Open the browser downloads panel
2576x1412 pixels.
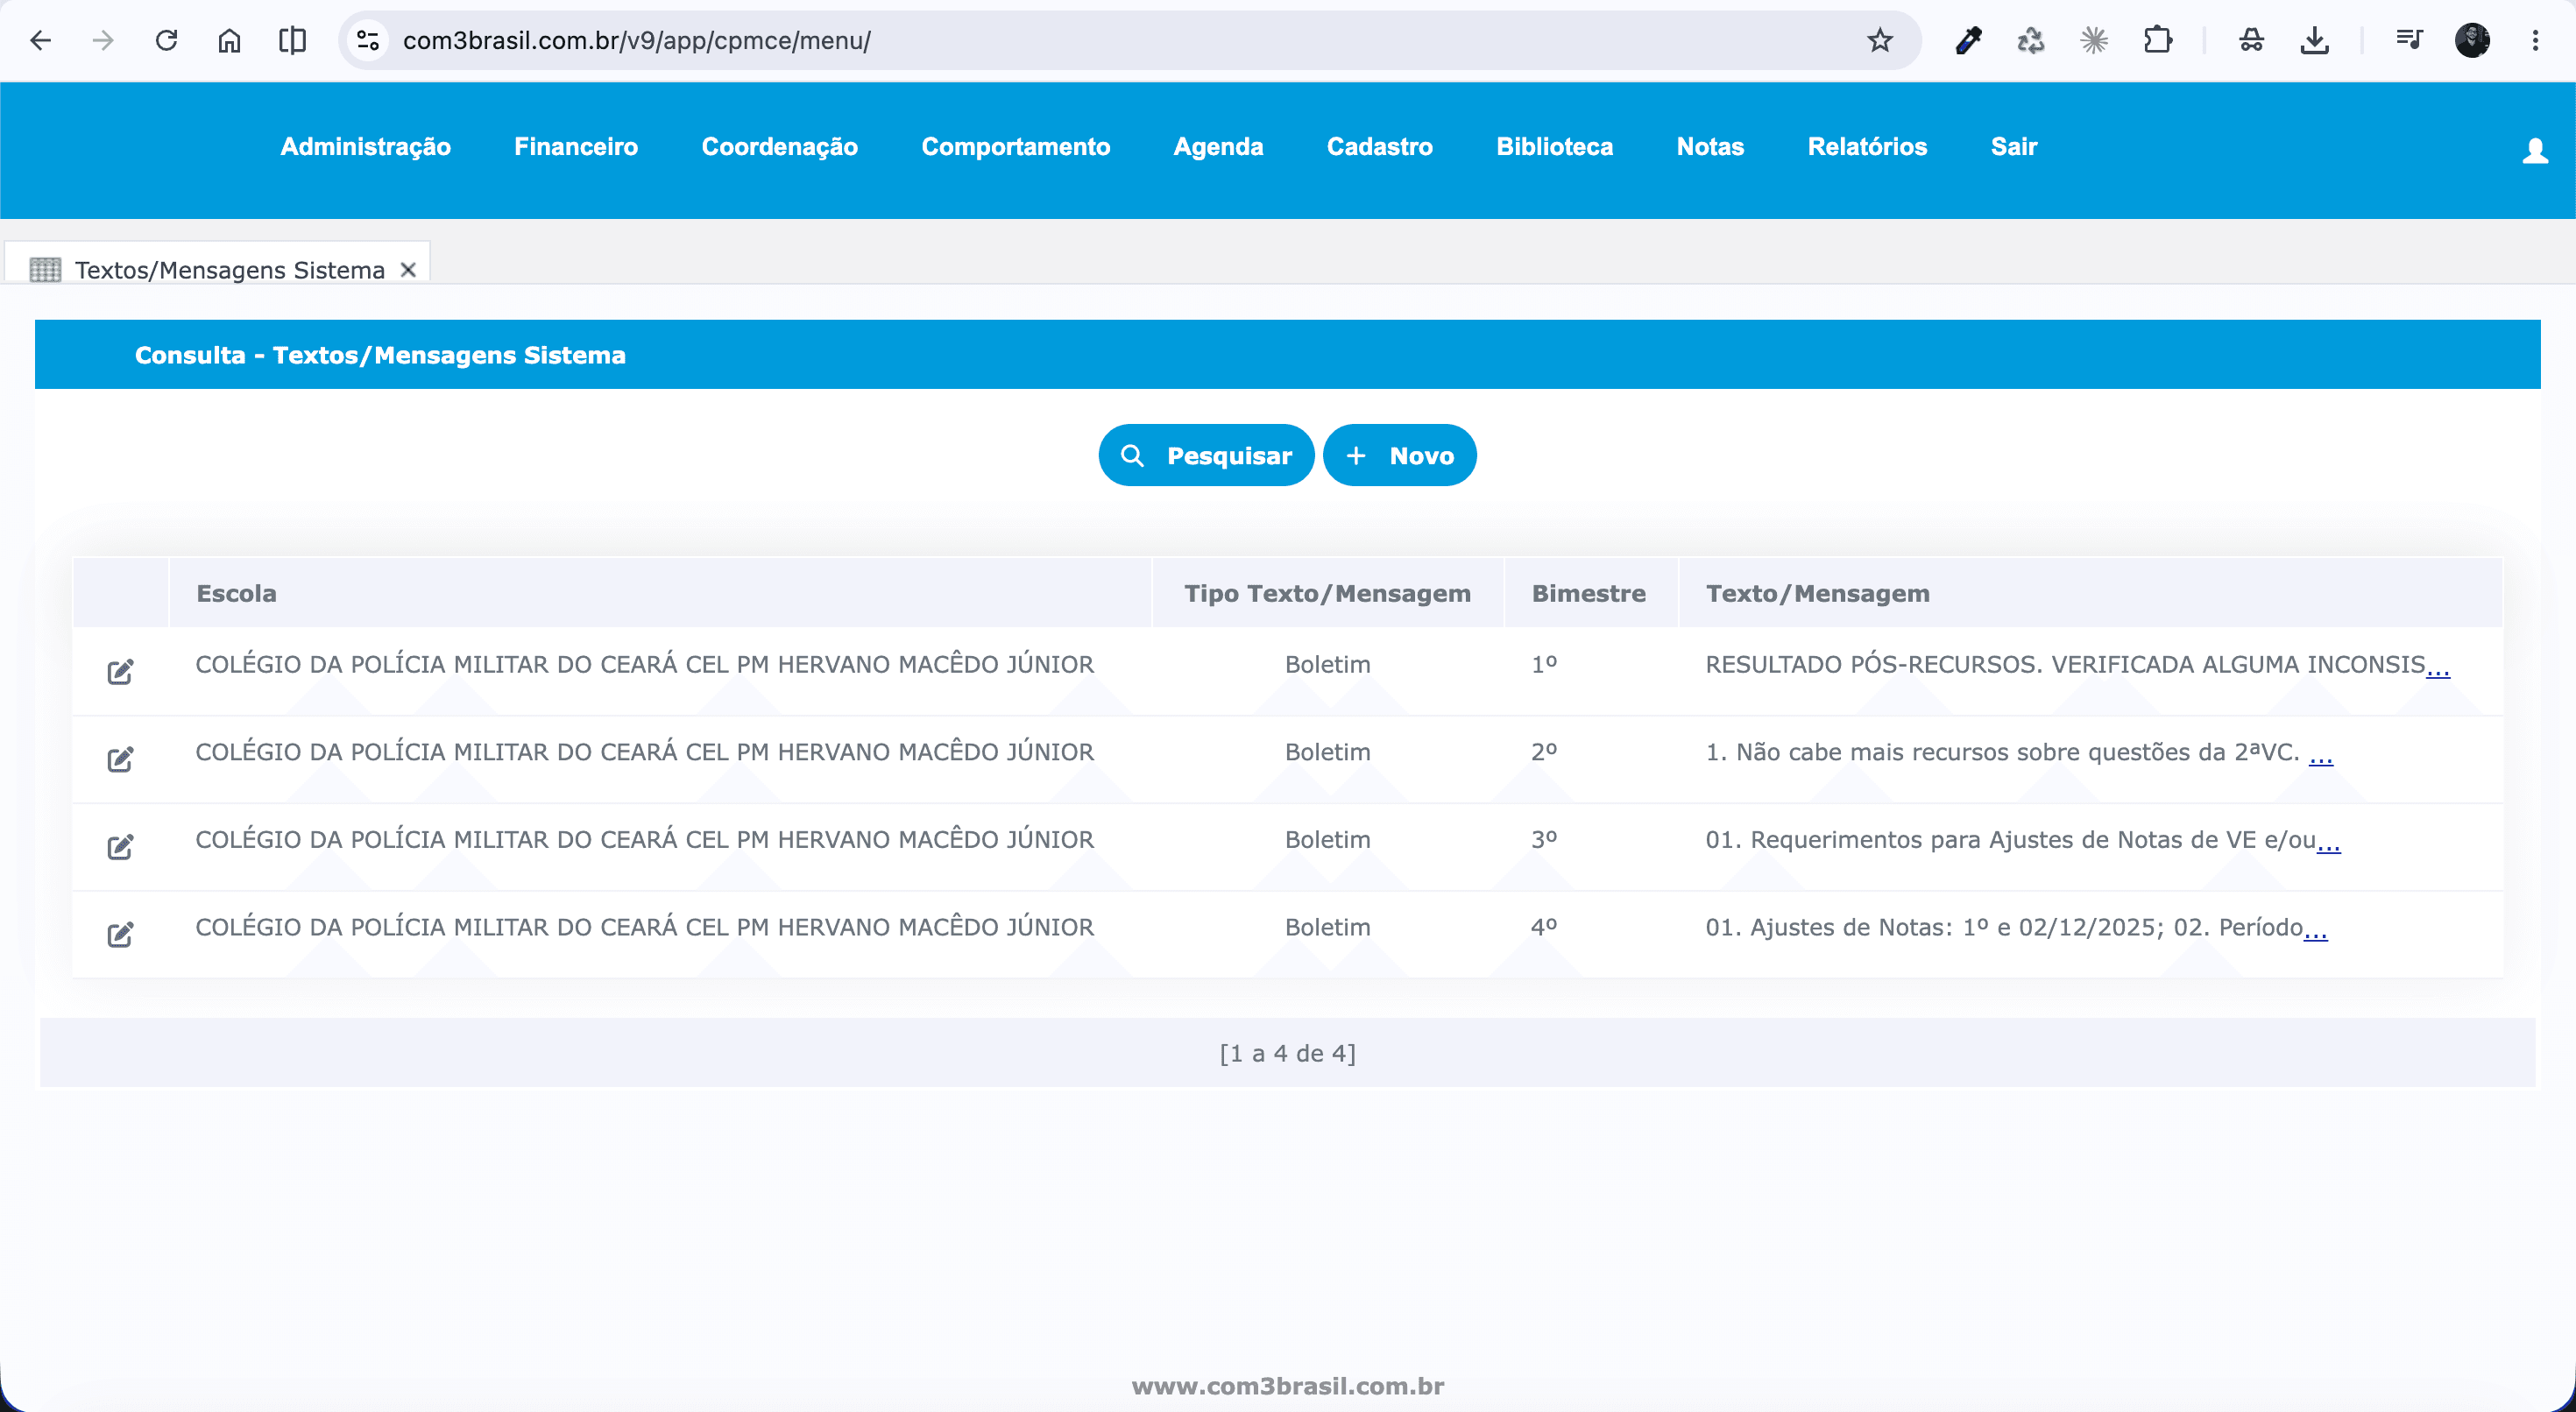[x=2314, y=40]
